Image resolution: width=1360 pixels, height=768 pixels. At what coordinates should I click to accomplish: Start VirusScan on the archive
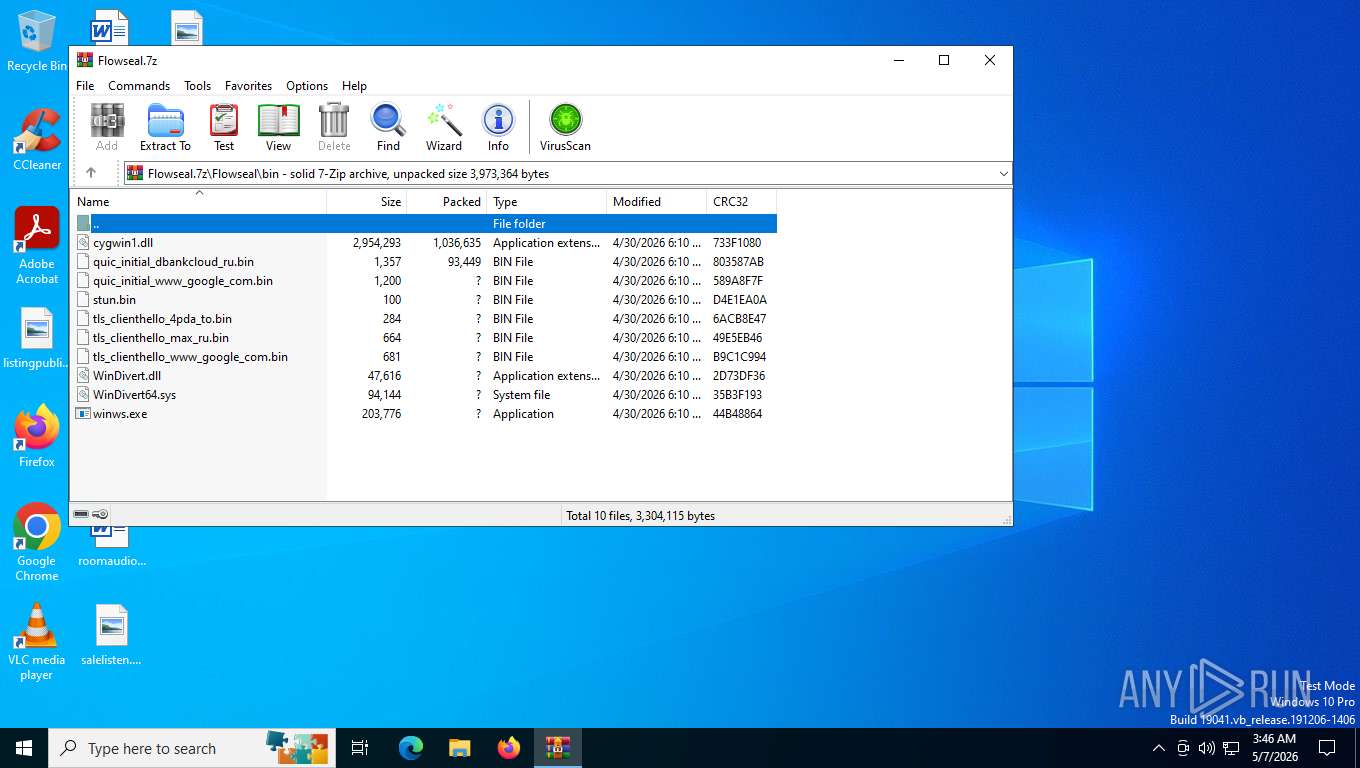tap(565, 127)
